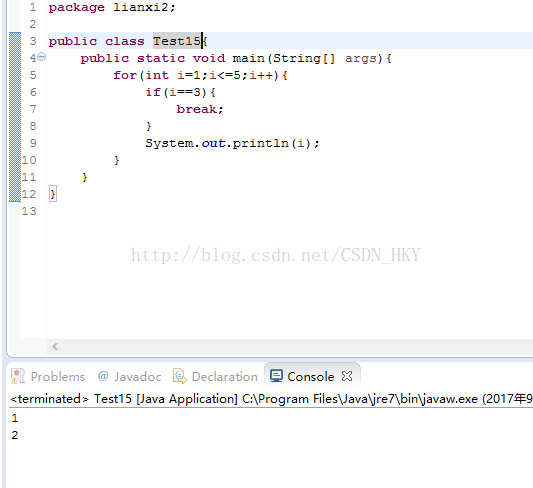Viewport: 533px width, 488px height.
Task: Click the closing brace on line 8
Action: coord(149,126)
